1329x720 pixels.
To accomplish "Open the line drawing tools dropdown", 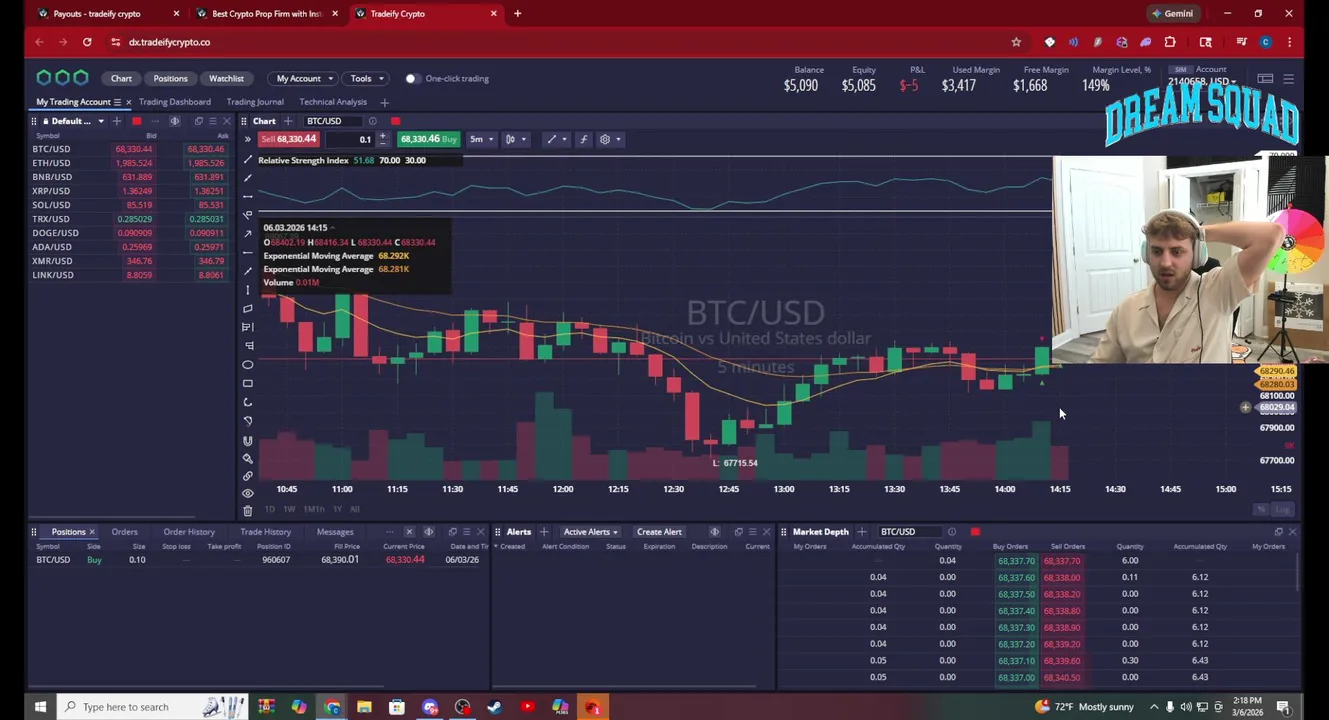I will point(556,140).
